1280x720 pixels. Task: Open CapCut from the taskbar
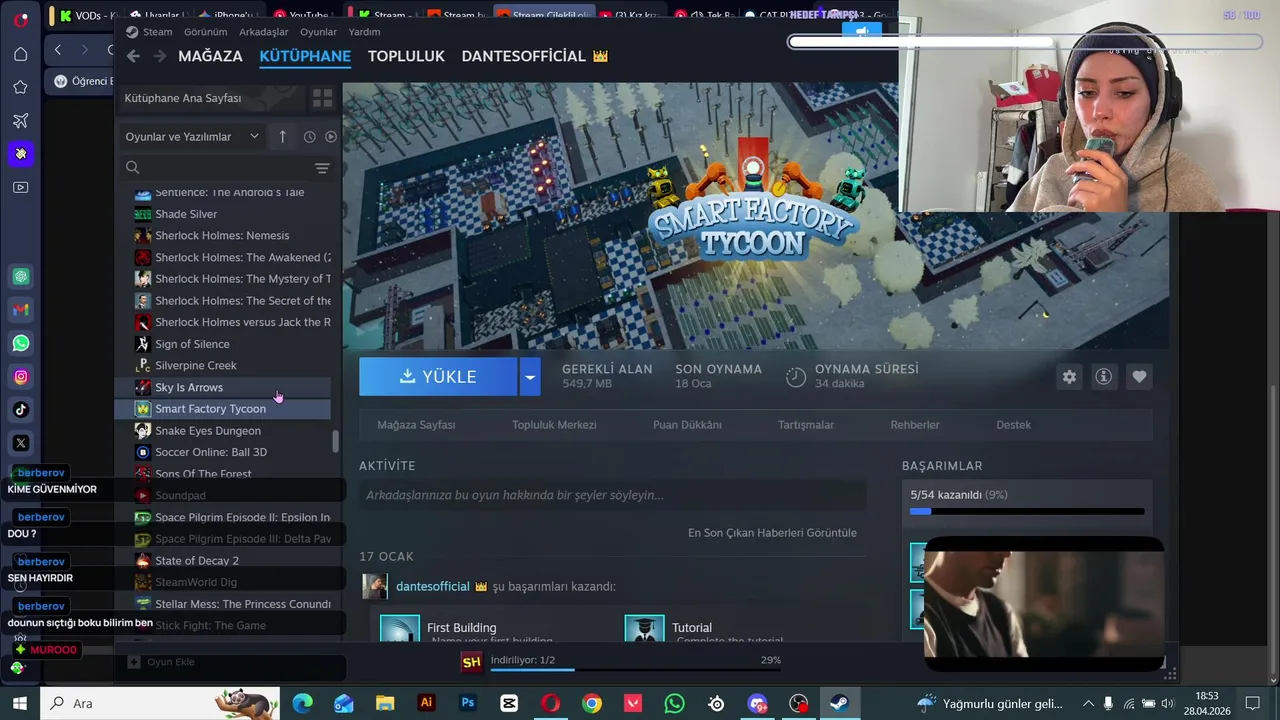[509, 703]
